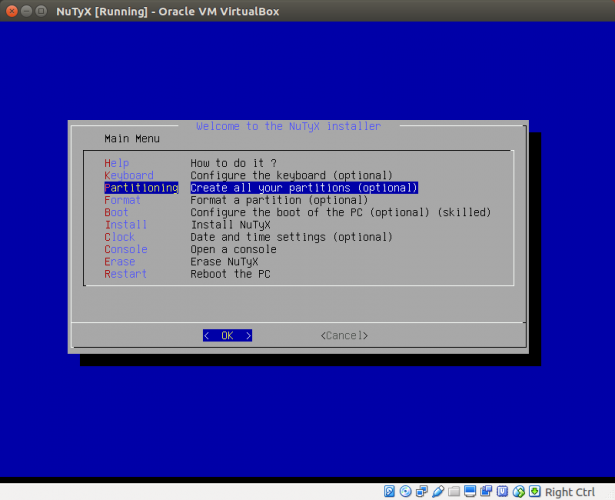Click the network adapters status icon
The width and height of the screenshot is (615, 500).
click(x=422, y=491)
